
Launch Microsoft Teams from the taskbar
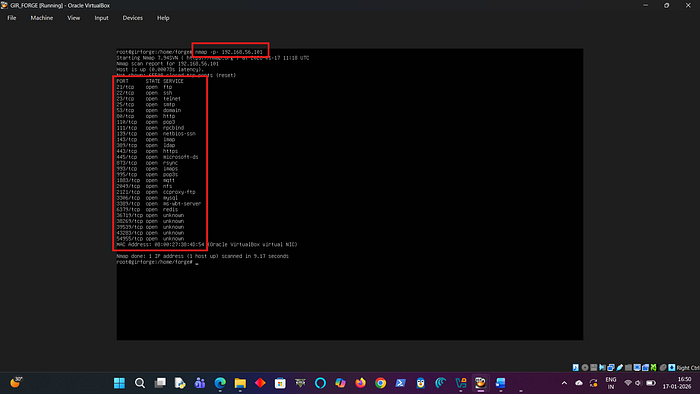(200, 383)
